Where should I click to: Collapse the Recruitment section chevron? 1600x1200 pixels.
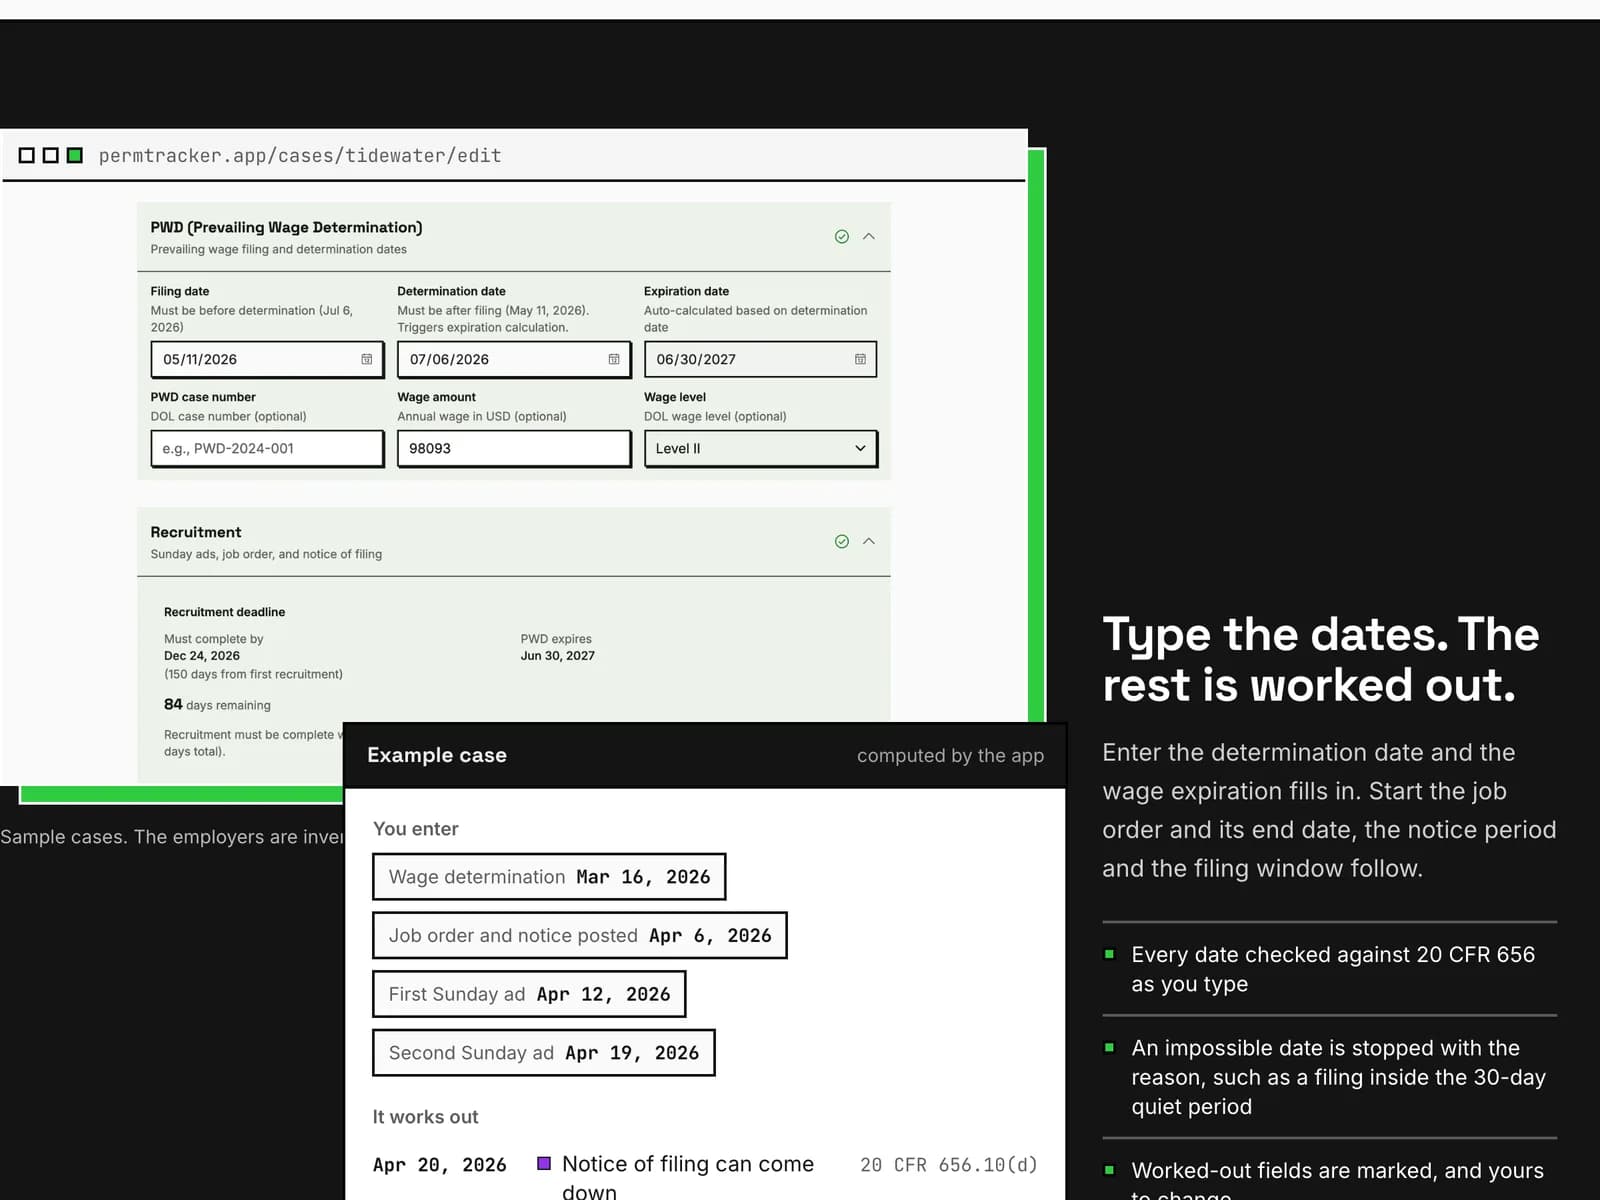pos(869,541)
